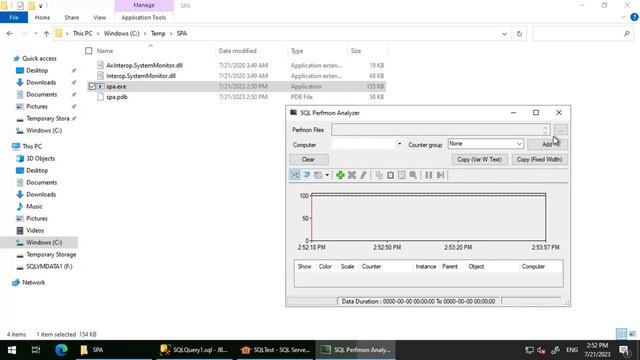This screenshot has width=640, height=360.
Task: Open the Application Tools tab
Action: 144,18
